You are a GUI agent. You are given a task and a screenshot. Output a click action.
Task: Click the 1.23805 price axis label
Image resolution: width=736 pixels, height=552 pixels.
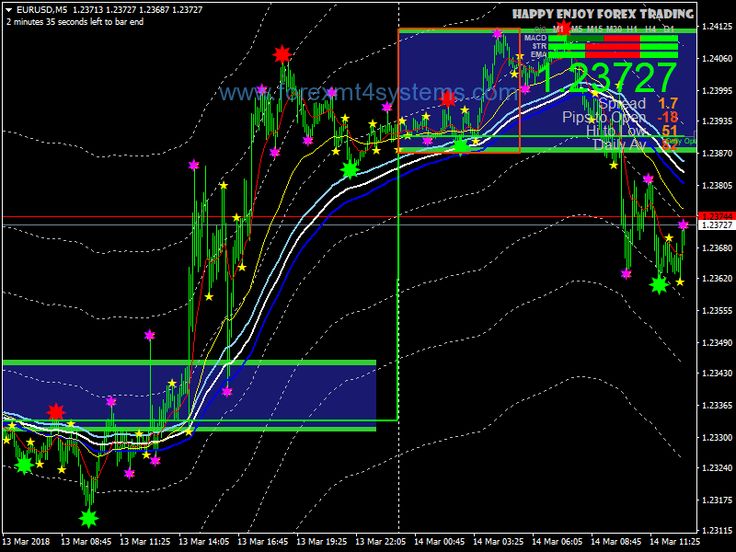click(717, 185)
